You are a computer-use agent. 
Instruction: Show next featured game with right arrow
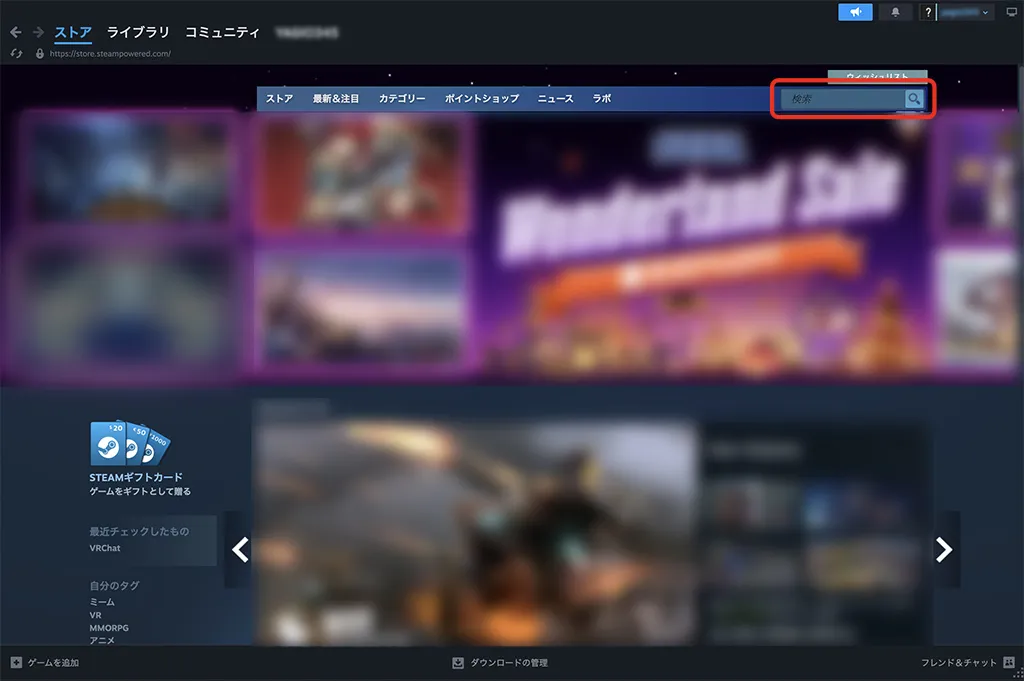[944, 550]
